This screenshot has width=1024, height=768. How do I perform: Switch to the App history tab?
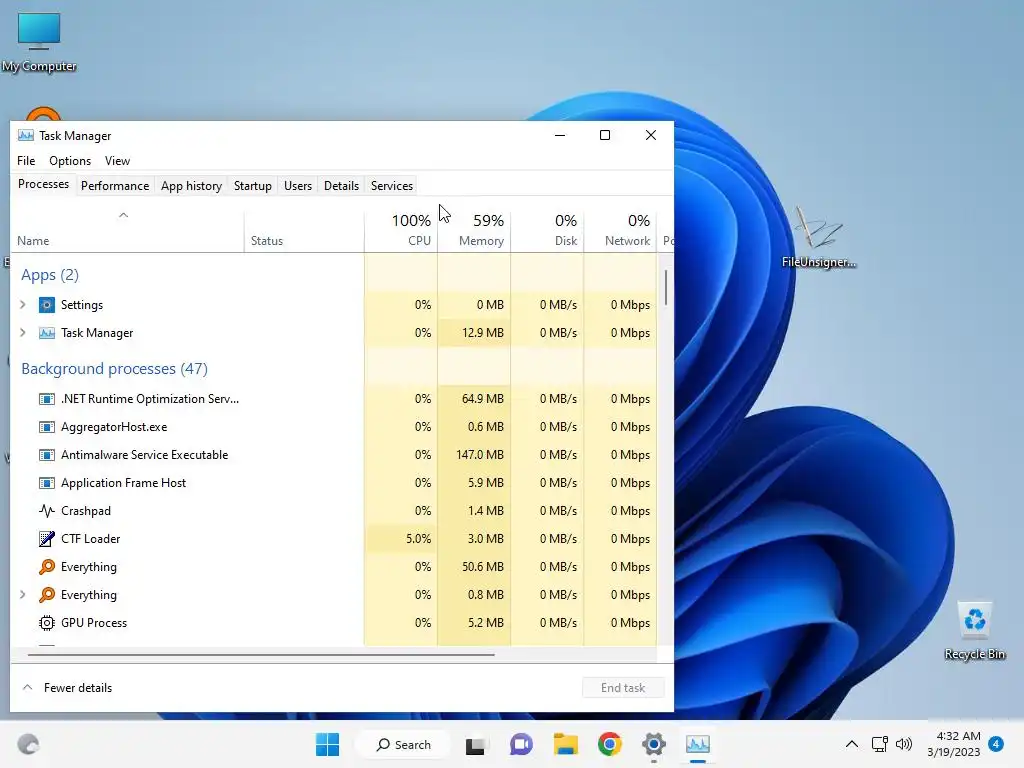click(x=191, y=186)
